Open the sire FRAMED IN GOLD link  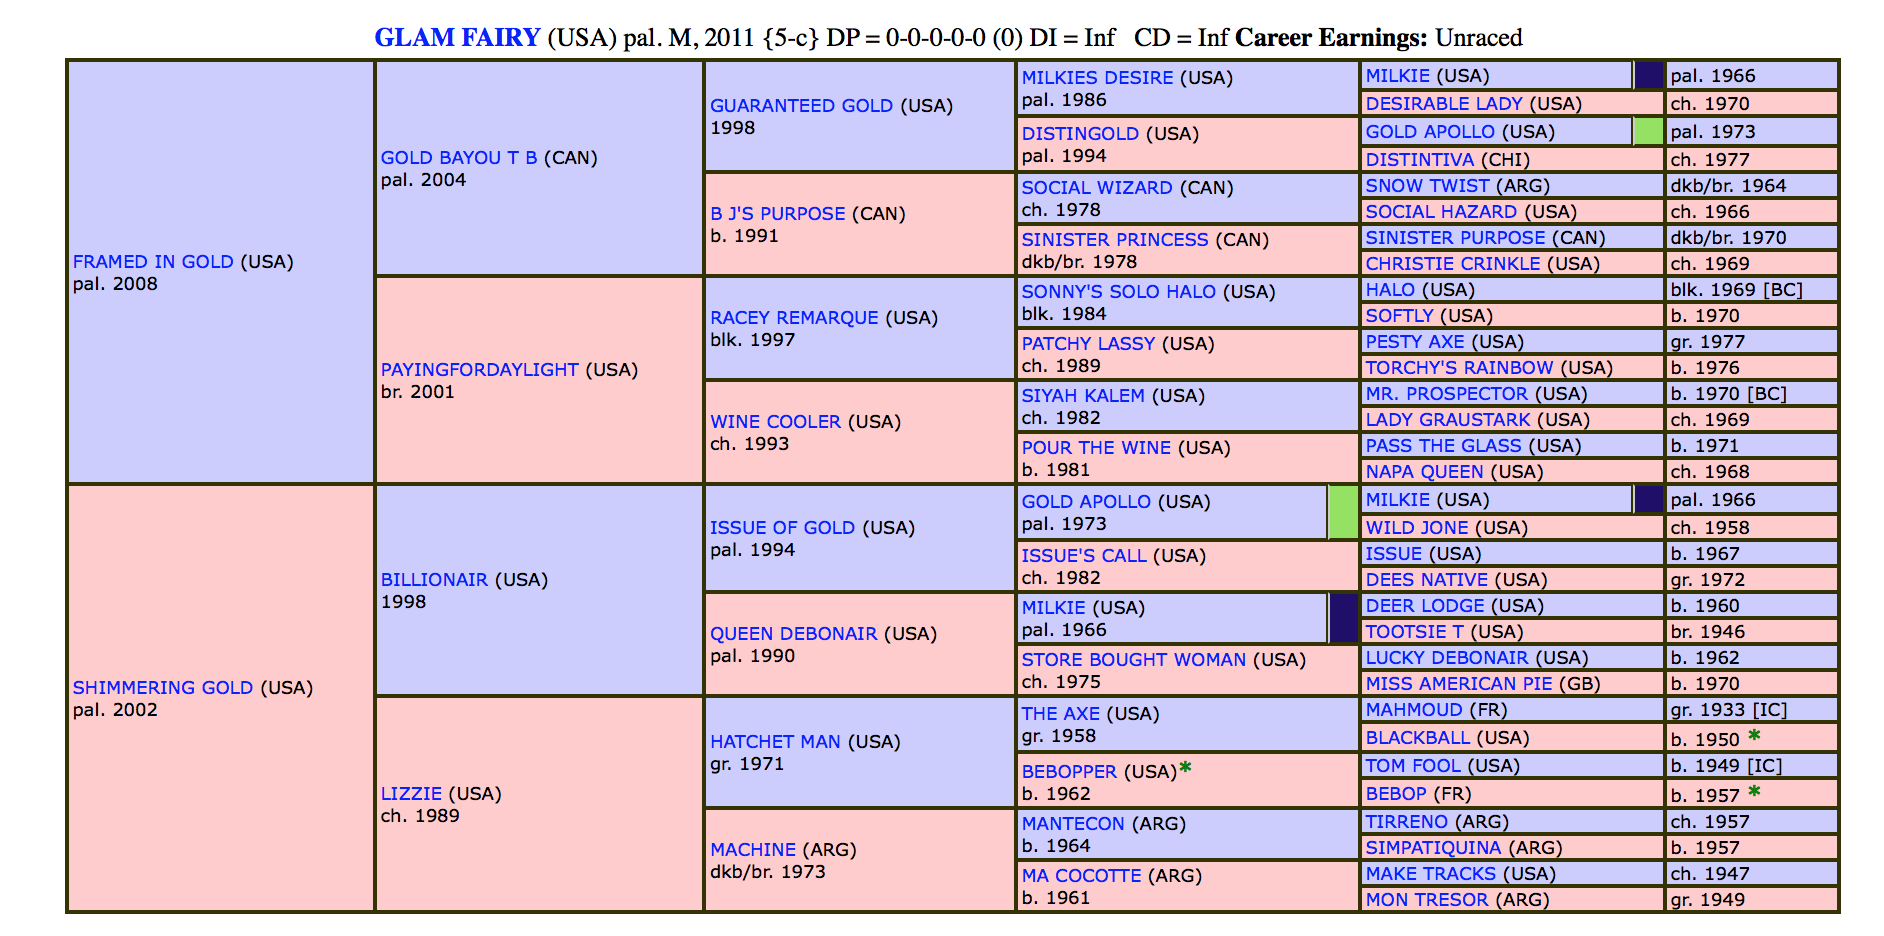153,262
